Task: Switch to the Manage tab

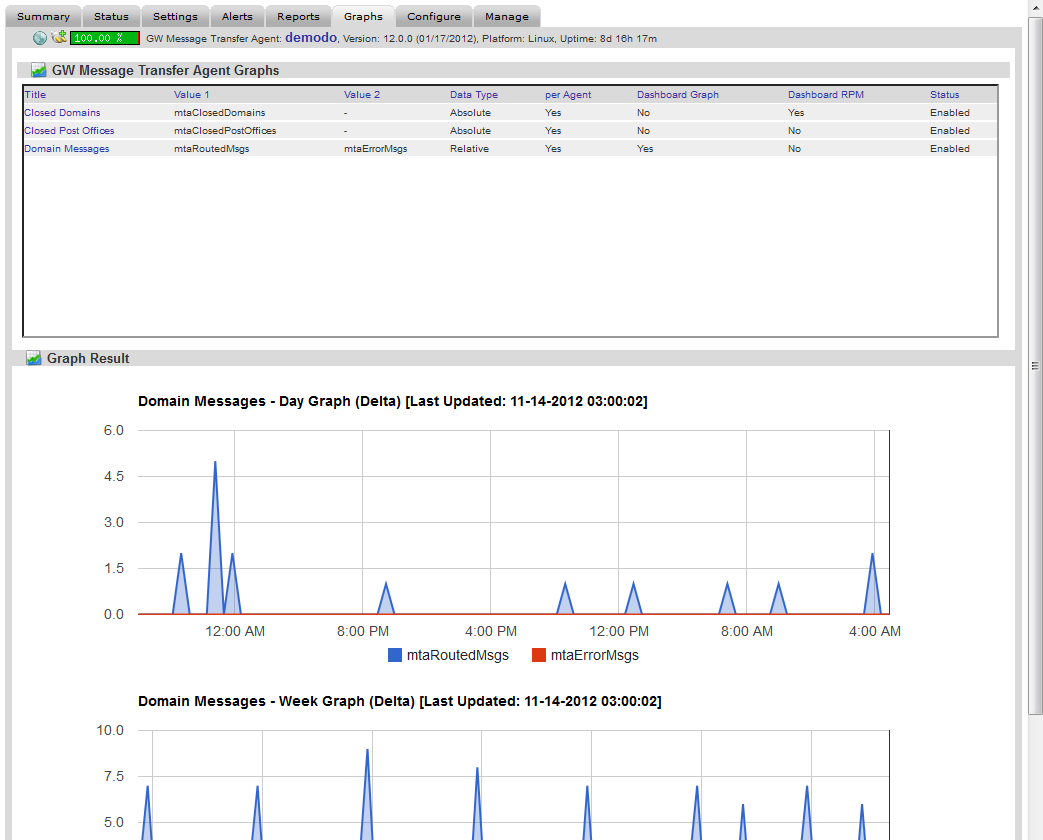Action: click(506, 16)
